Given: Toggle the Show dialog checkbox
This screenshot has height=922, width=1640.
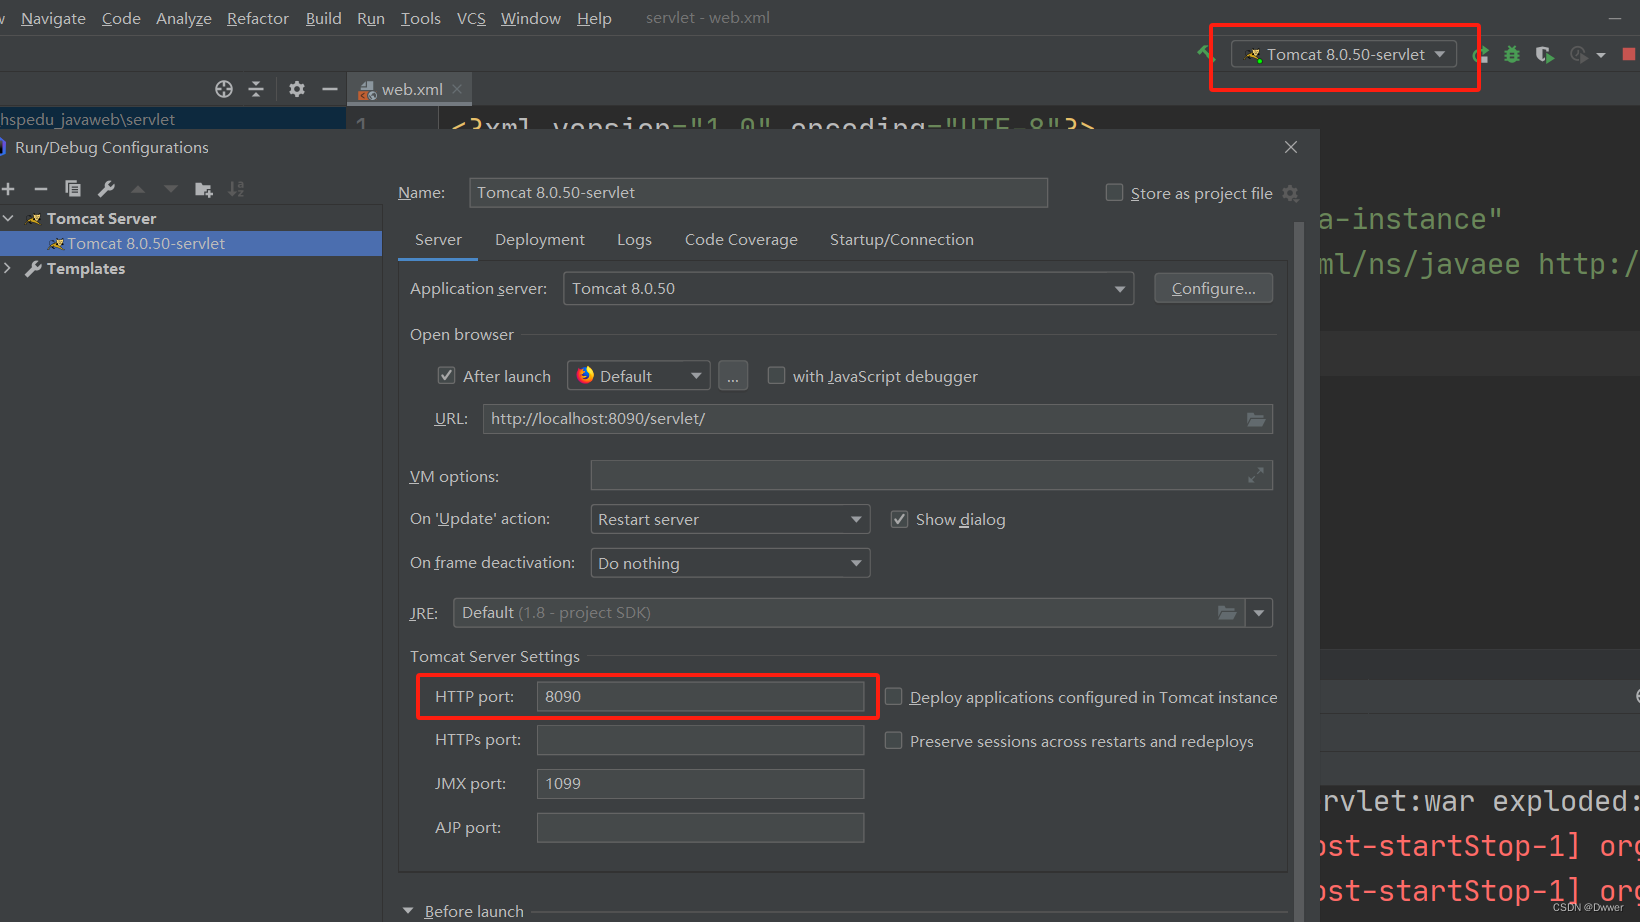Looking at the screenshot, I should point(899,519).
